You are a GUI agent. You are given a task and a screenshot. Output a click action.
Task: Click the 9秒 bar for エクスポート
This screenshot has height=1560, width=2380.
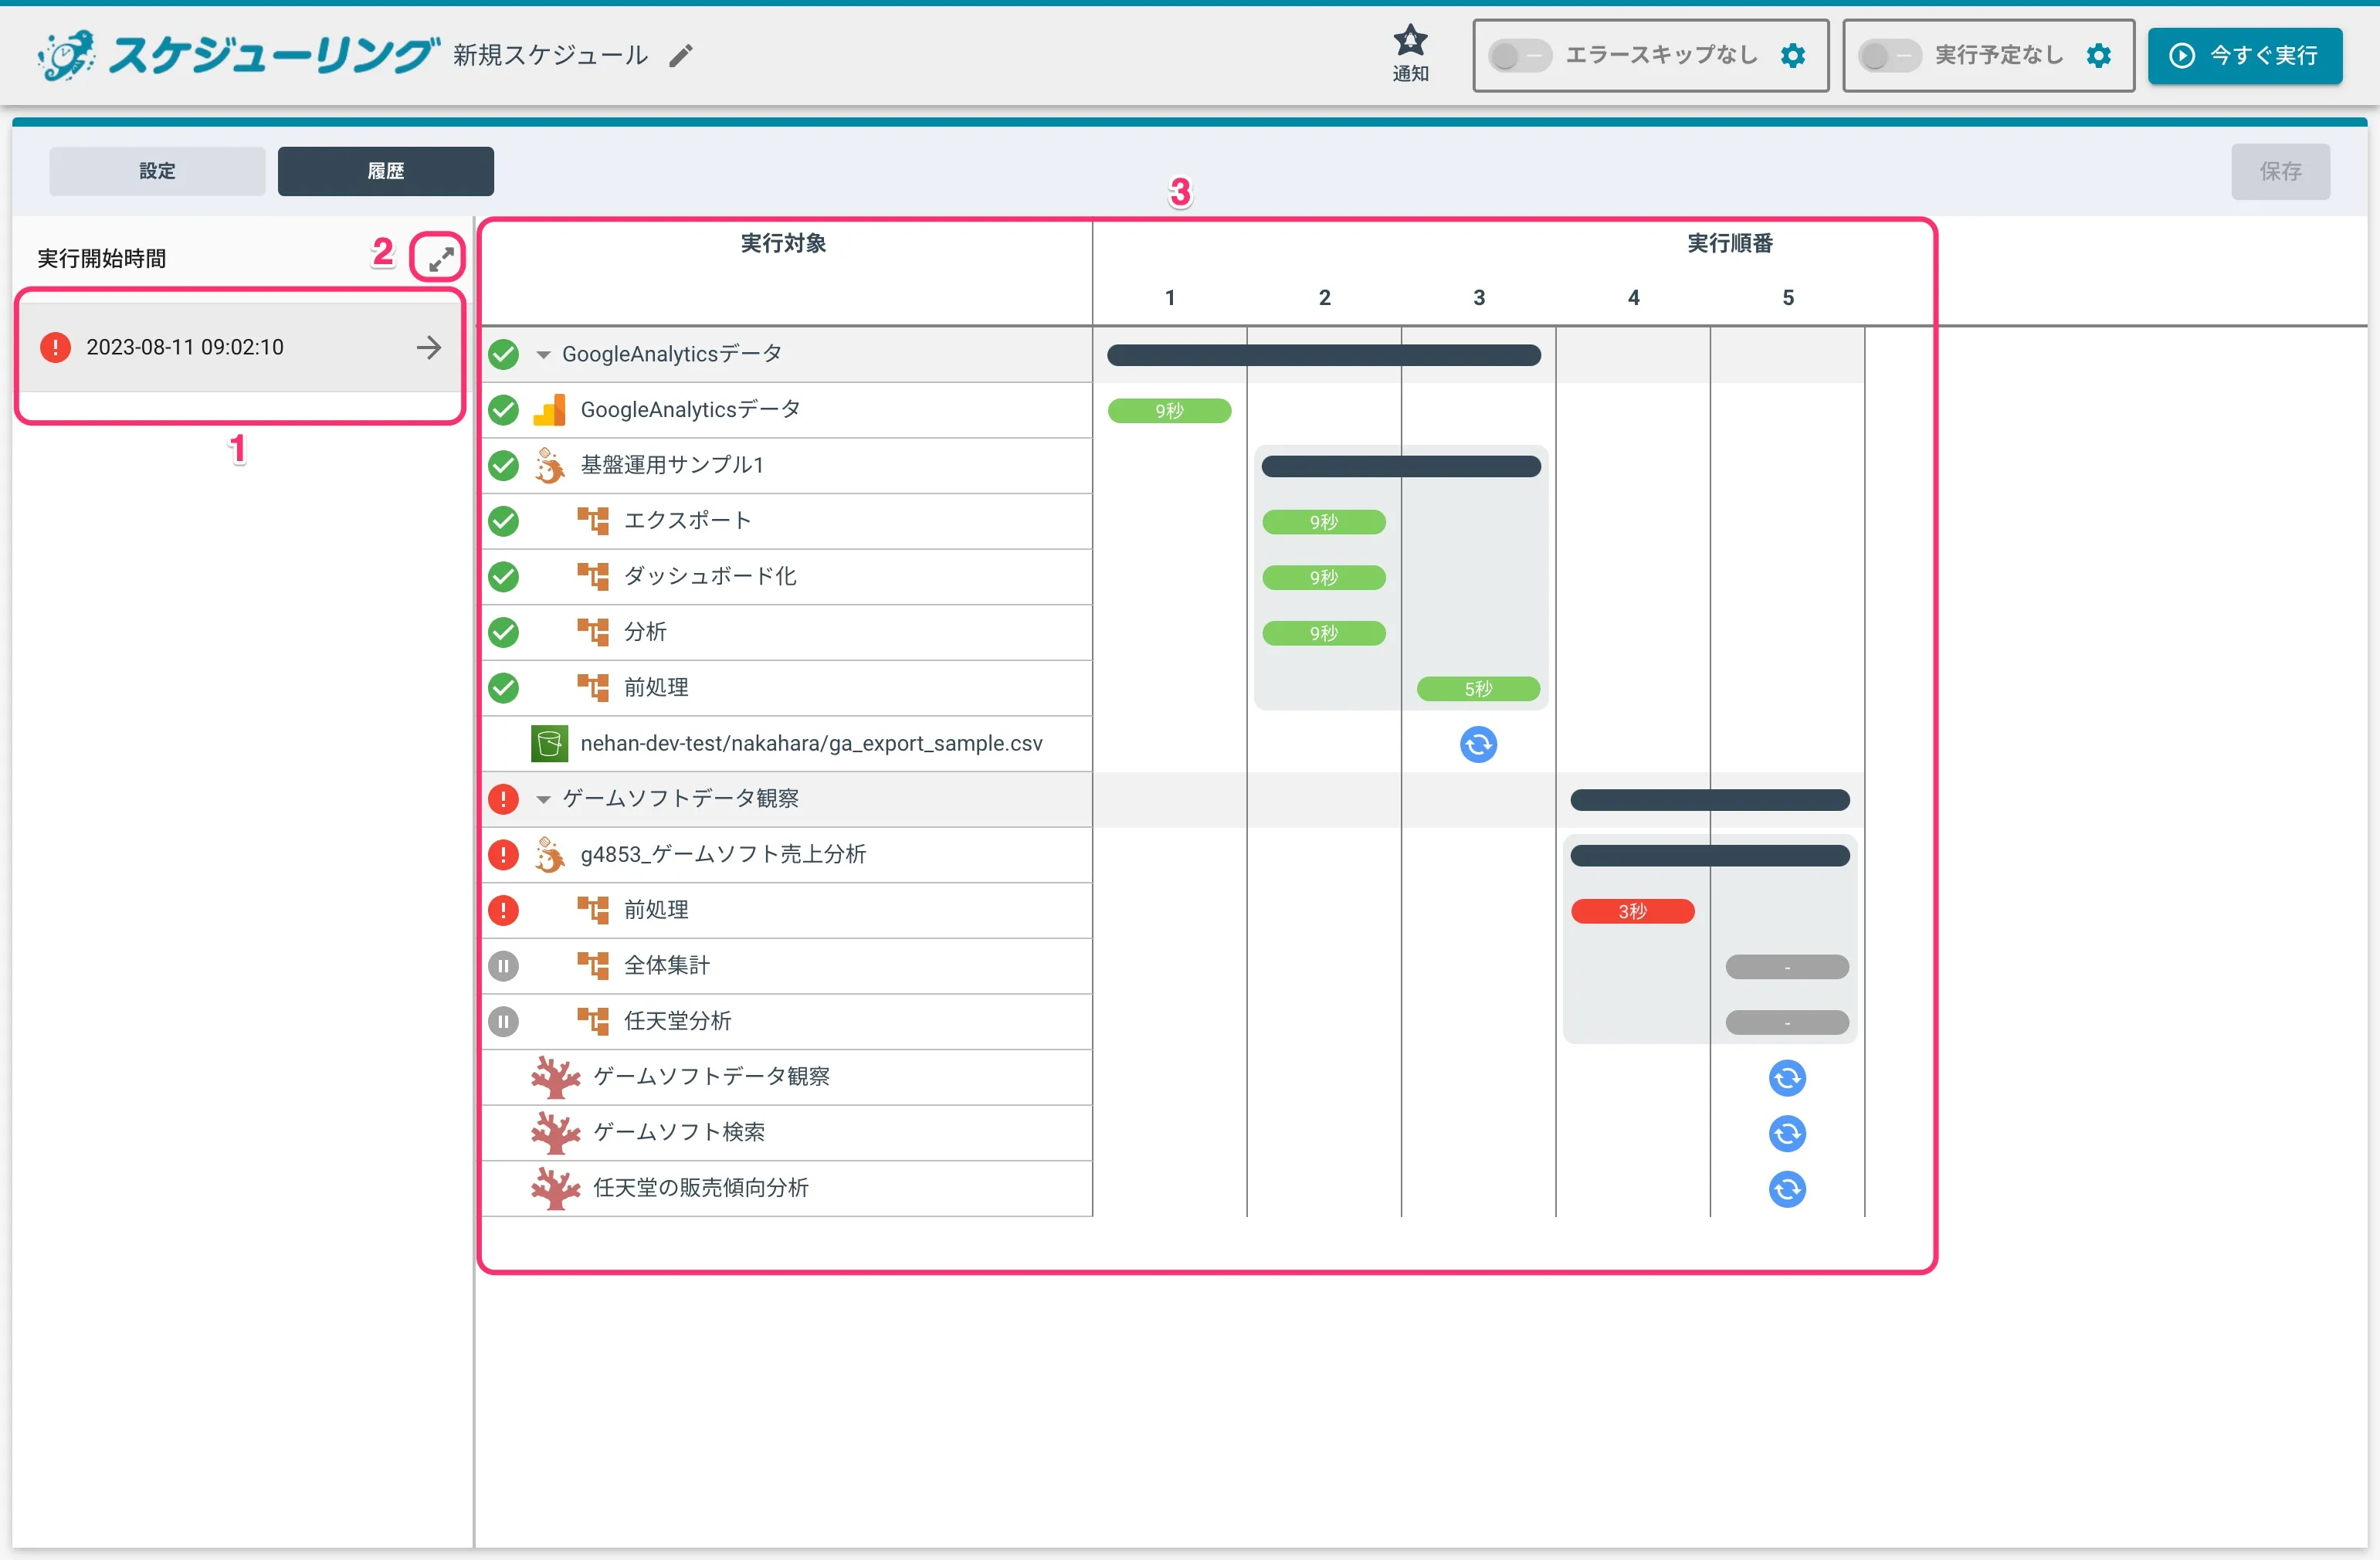click(1323, 522)
